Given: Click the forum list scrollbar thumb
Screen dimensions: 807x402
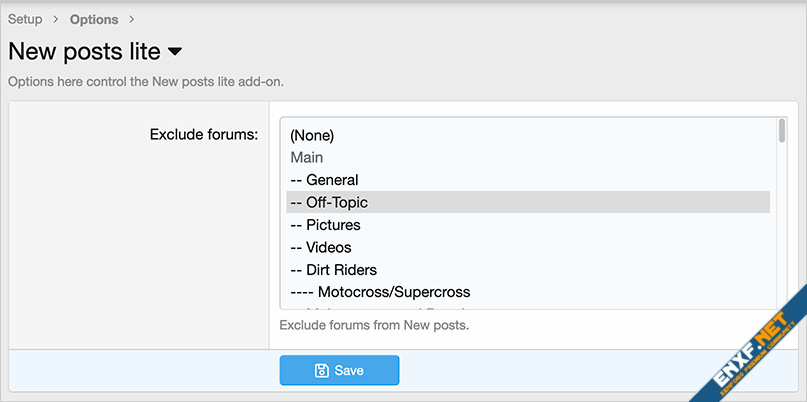Looking at the screenshot, I should coord(781,132).
